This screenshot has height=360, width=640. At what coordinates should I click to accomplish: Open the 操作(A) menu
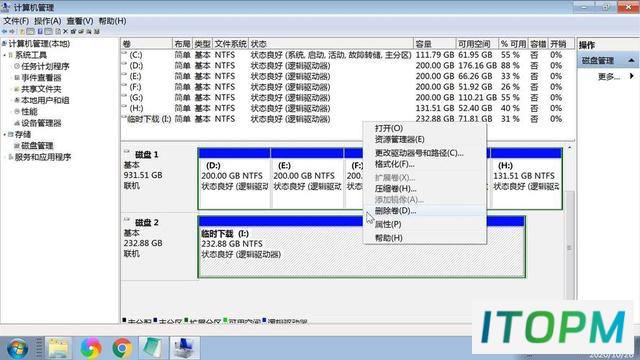pyautogui.click(x=47, y=21)
